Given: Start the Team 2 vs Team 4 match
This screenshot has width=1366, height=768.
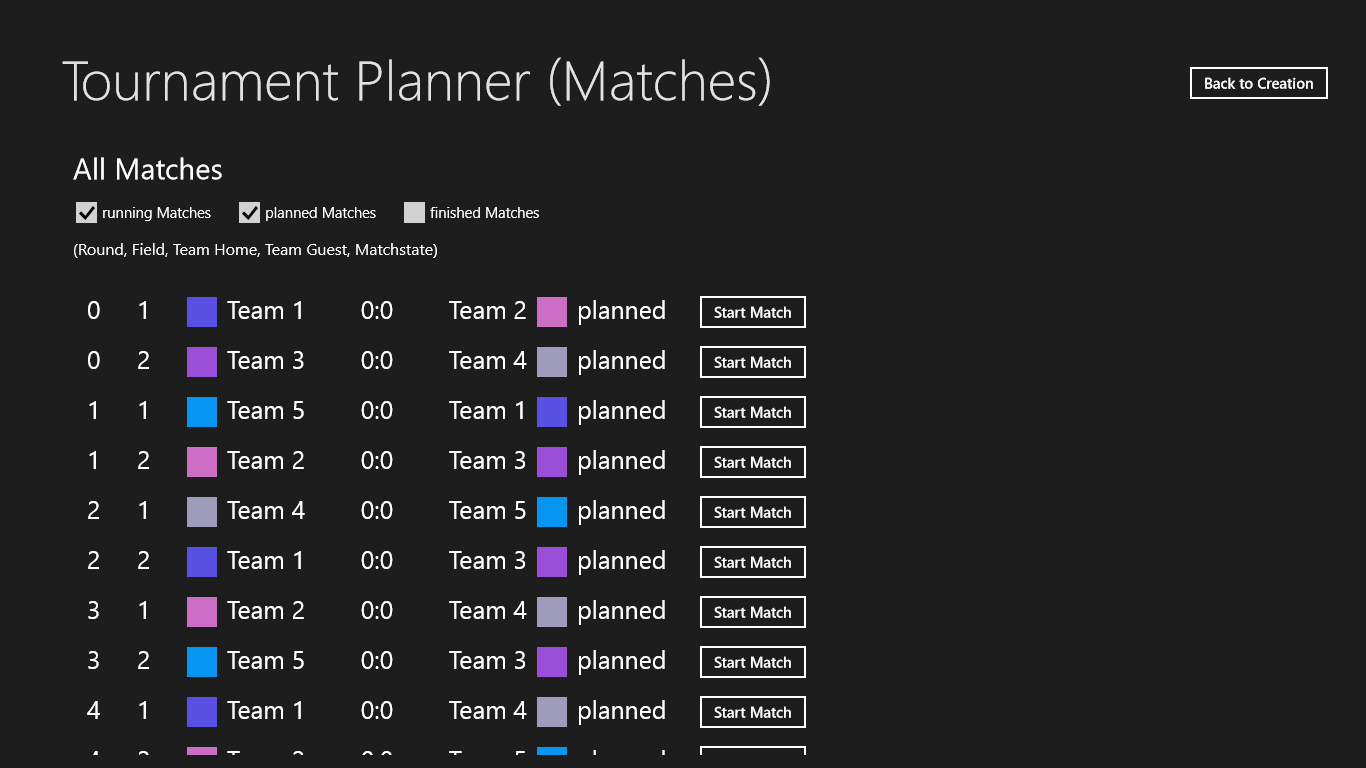Looking at the screenshot, I should click(x=752, y=612).
